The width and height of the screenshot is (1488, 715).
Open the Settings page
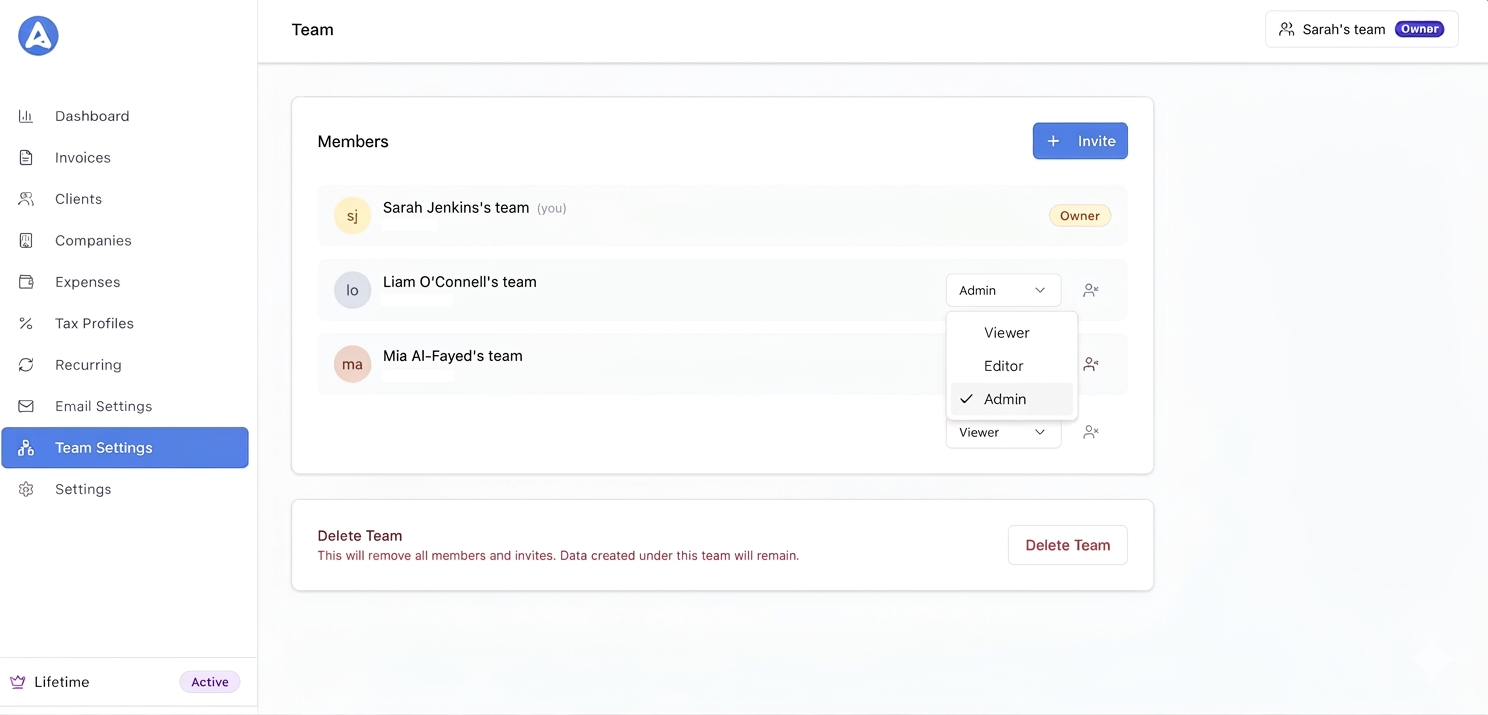125,490
